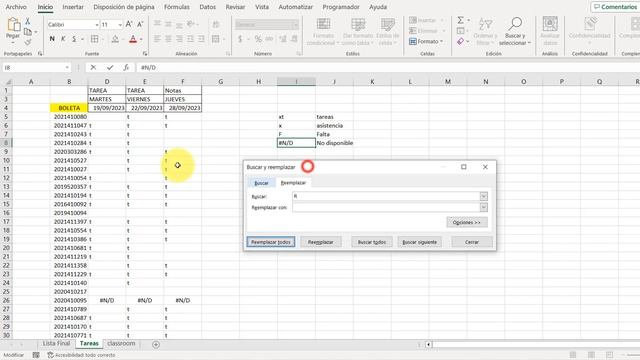
Task: Click the Reemplazar todos button
Action: [271, 242]
